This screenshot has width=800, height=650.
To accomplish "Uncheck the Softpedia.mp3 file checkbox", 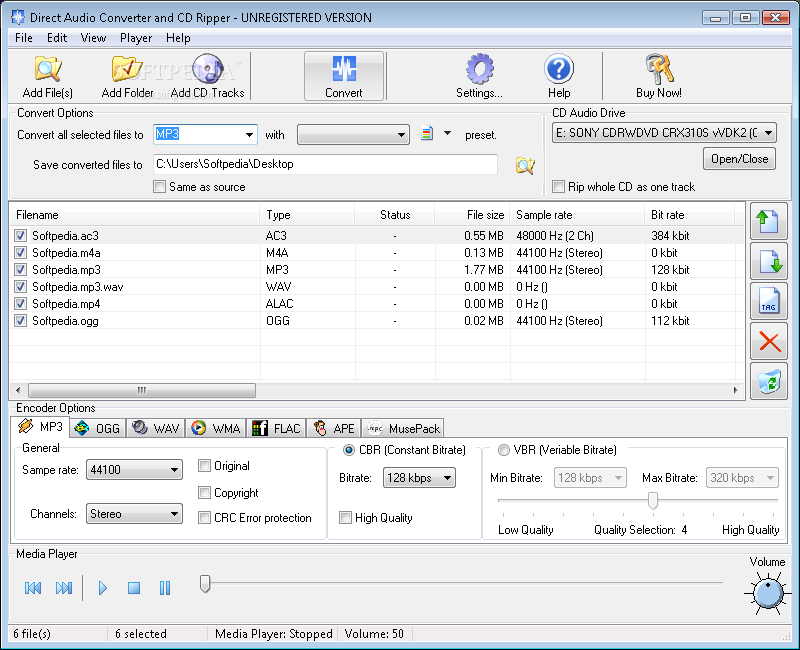I will (20, 269).
